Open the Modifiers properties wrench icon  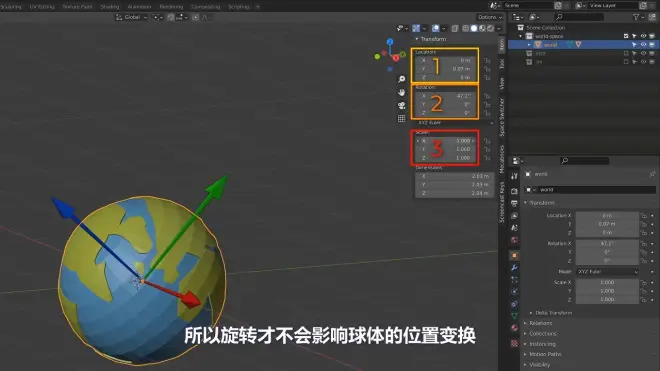pos(514,268)
